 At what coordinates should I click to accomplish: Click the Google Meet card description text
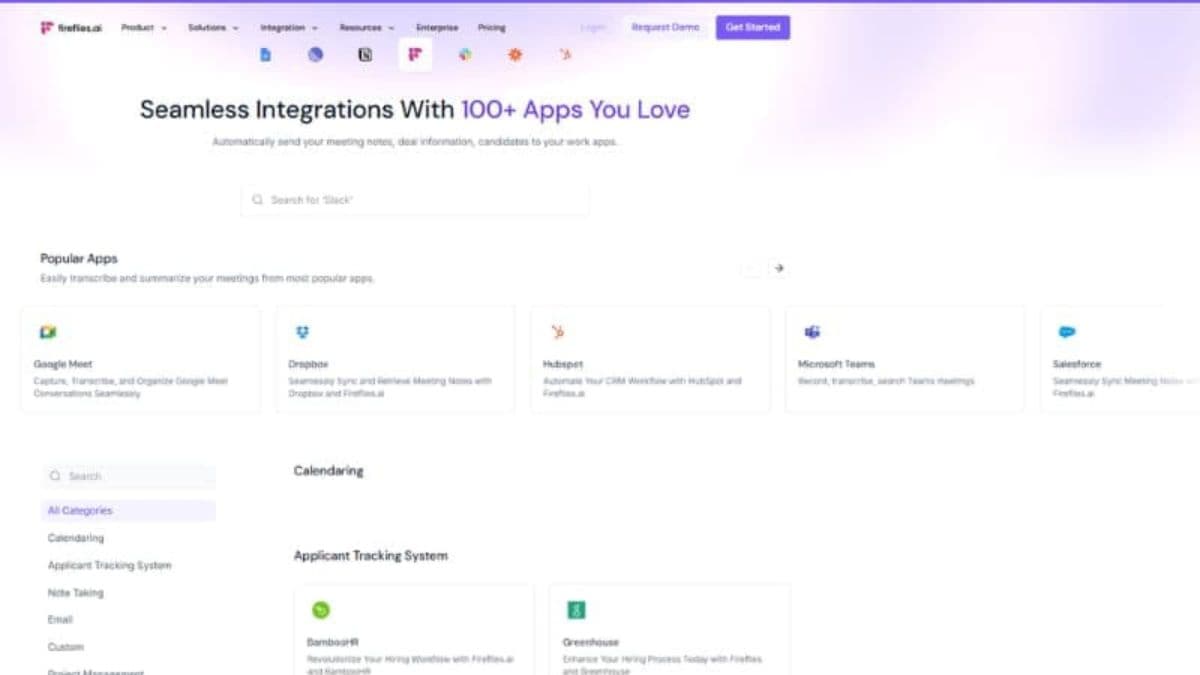click(131, 387)
